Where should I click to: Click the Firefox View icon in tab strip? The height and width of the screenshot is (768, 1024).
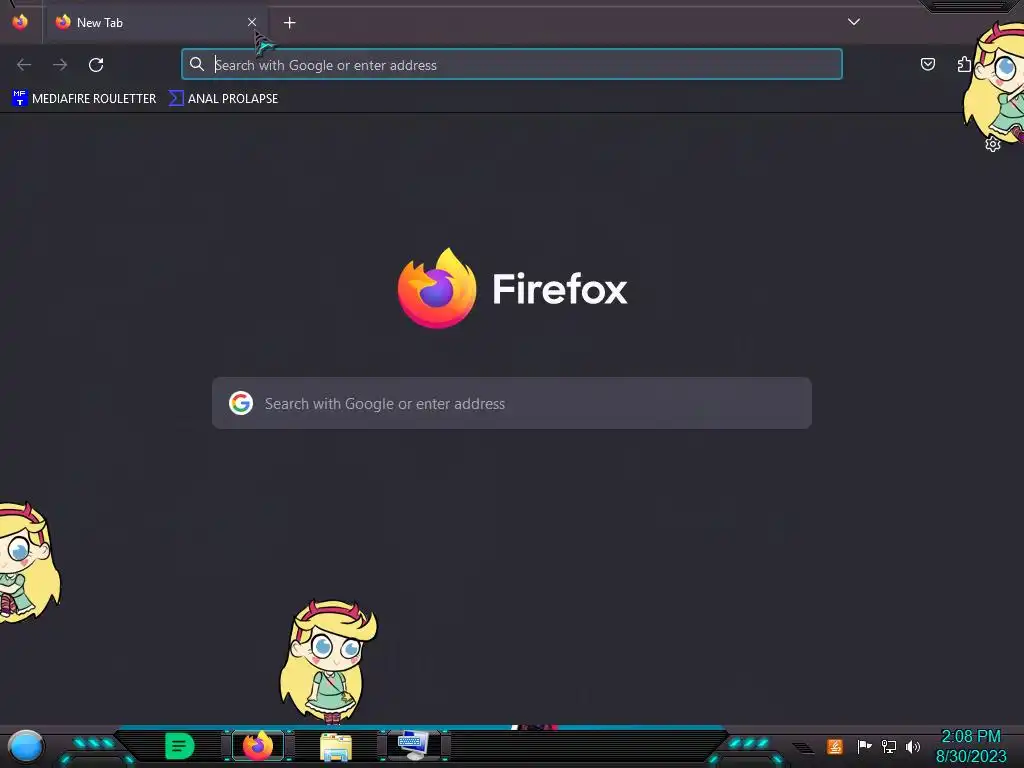20,22
